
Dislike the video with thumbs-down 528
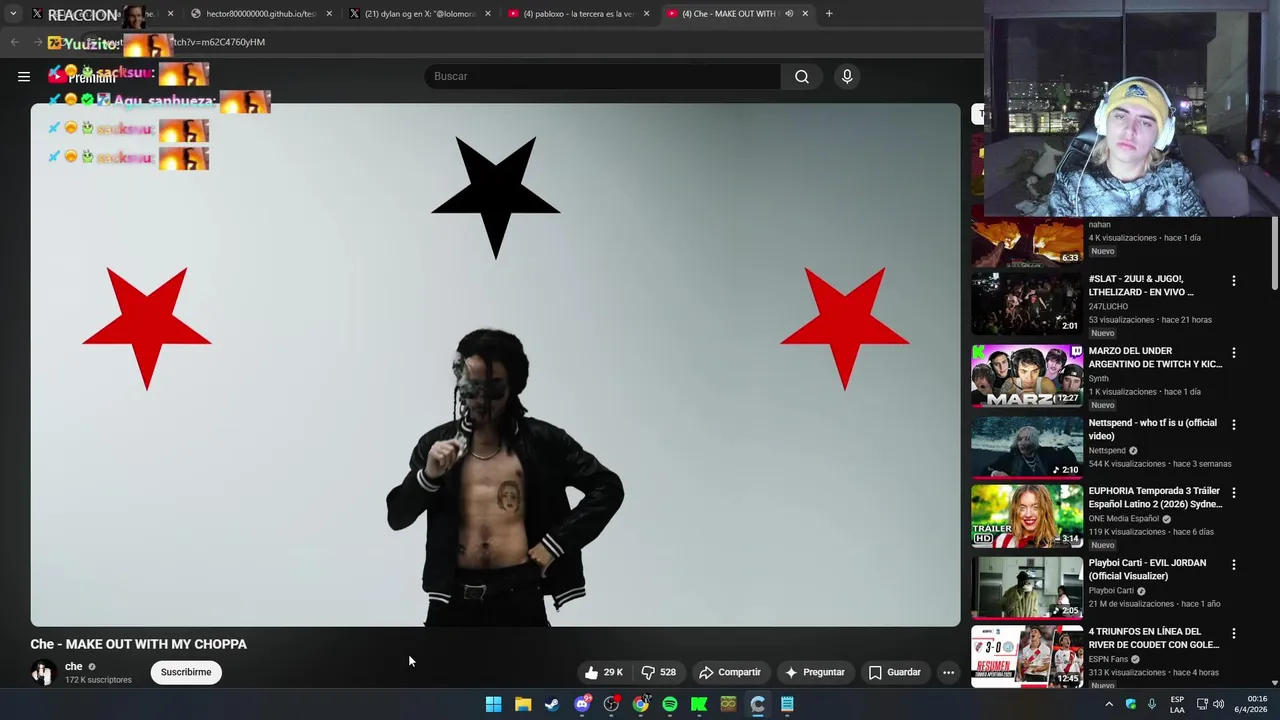(658, 672)
